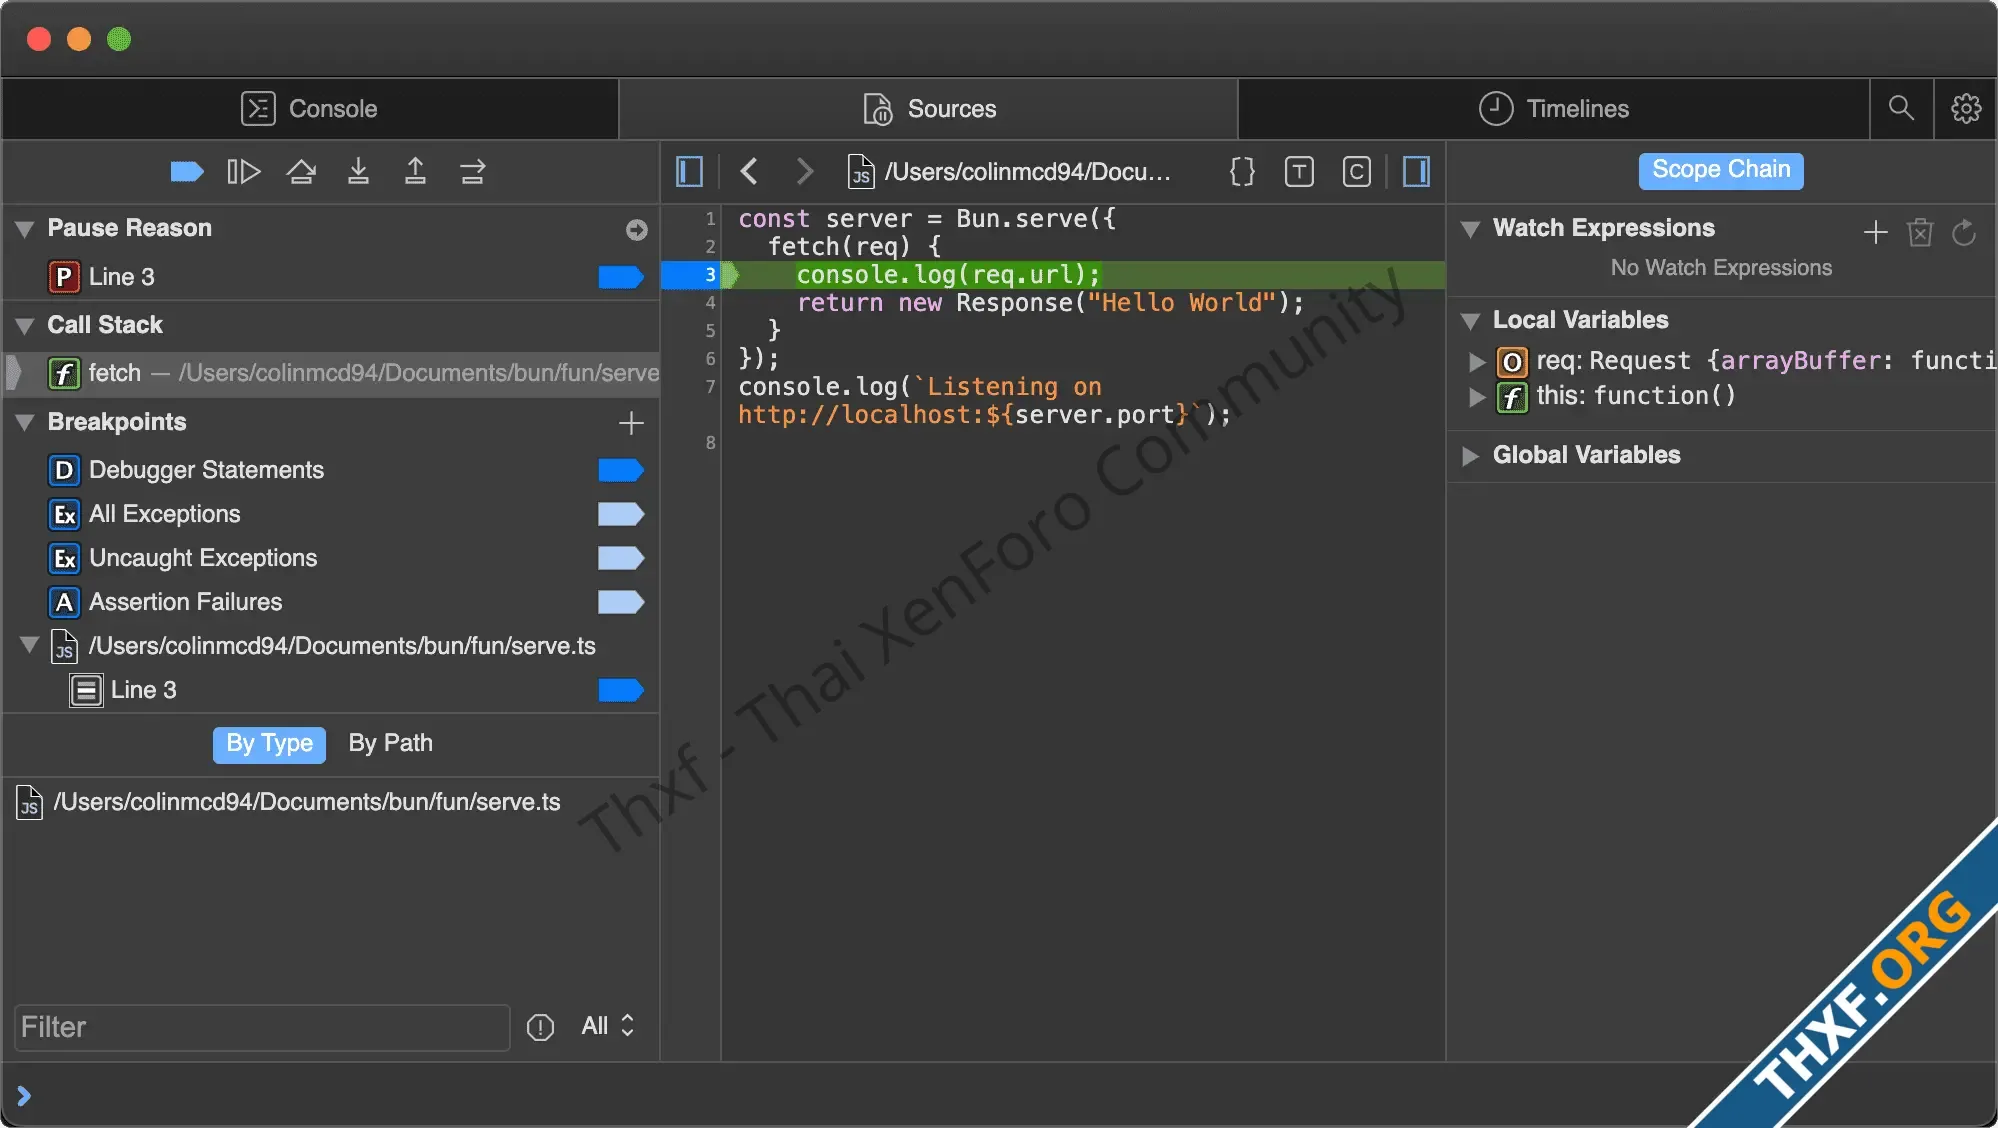
Task: Hide the details sidebar
Action: pos(1416,172)
